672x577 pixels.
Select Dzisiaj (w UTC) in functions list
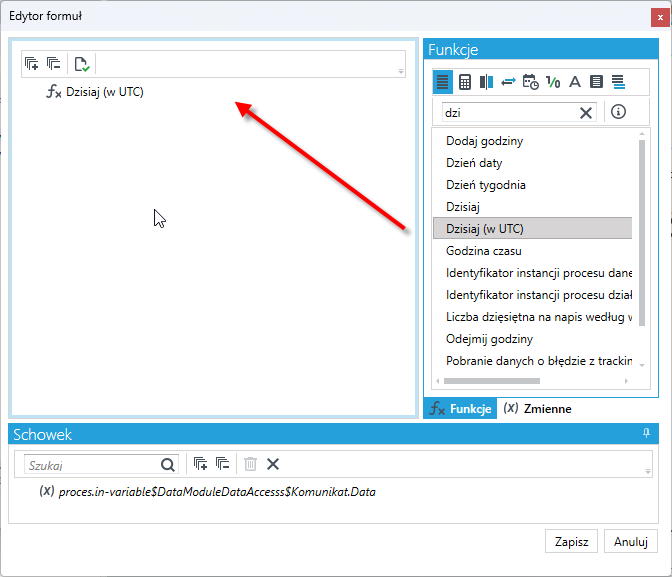click(532, 228)
